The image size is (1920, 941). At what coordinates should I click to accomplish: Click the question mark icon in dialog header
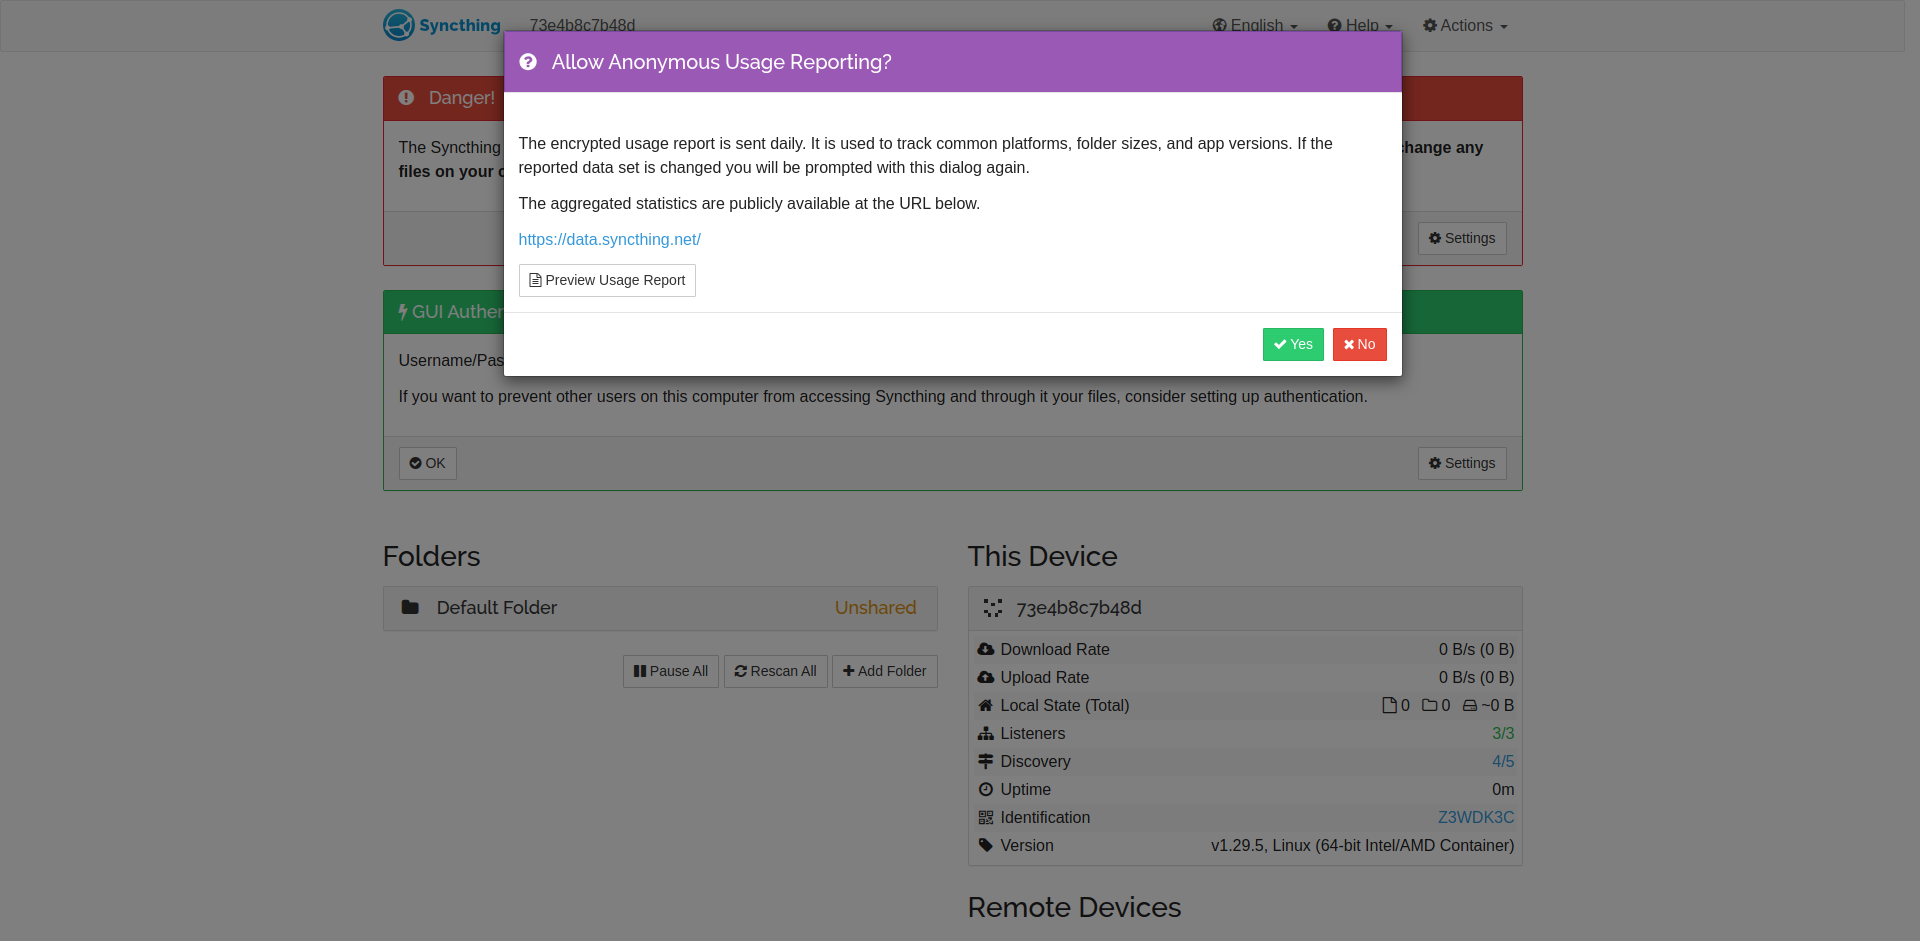pos(528,62)
